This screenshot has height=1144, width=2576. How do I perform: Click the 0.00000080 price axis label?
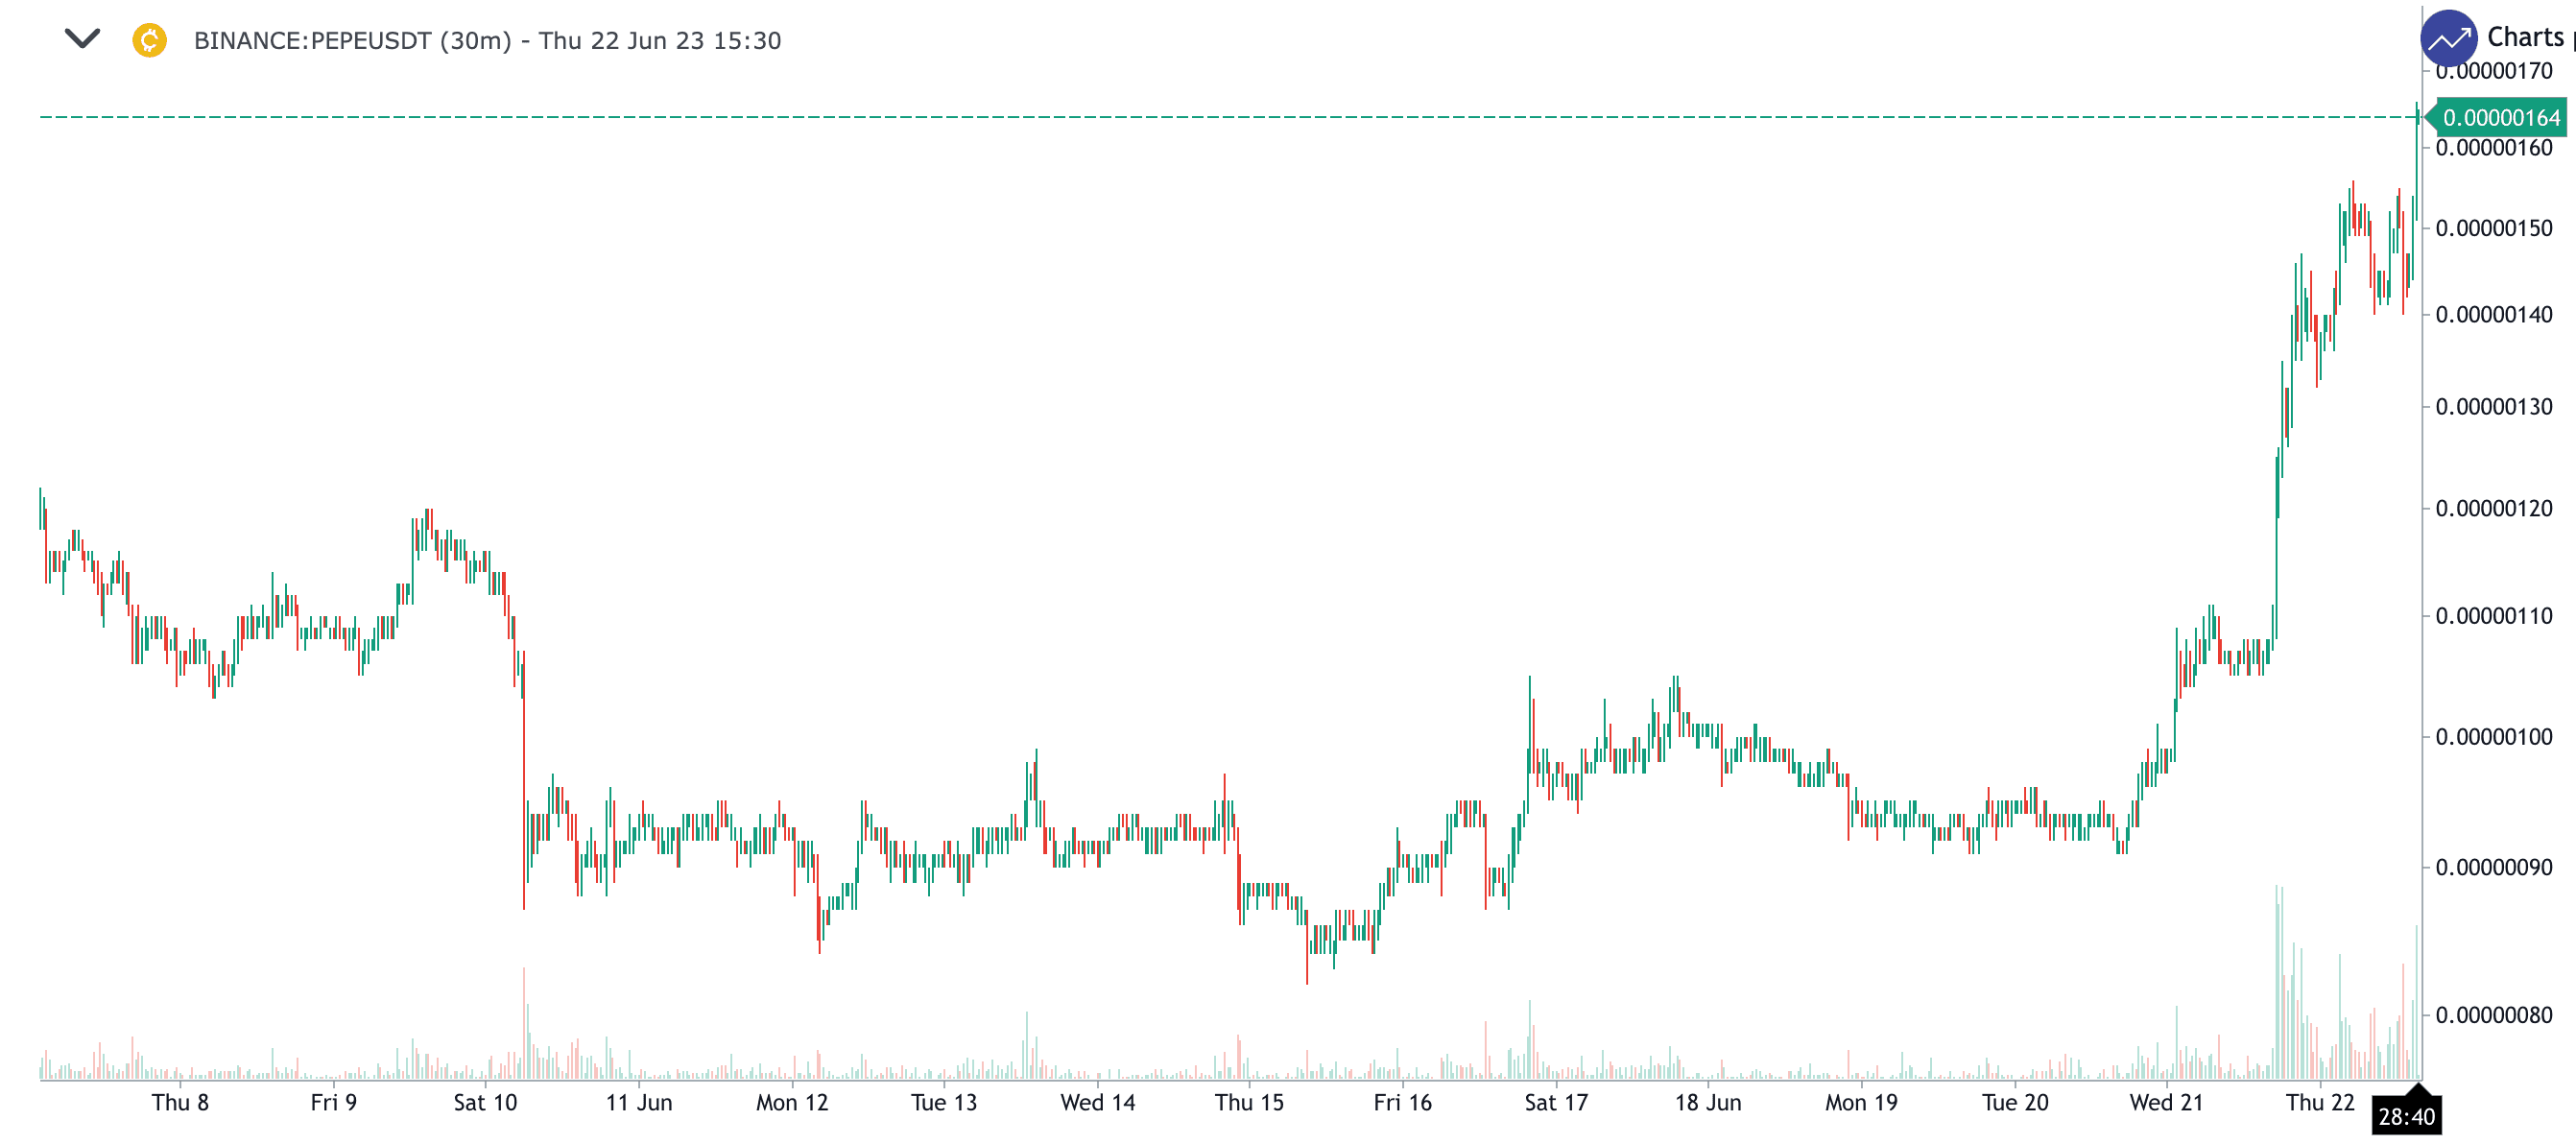[2493, 1015]
